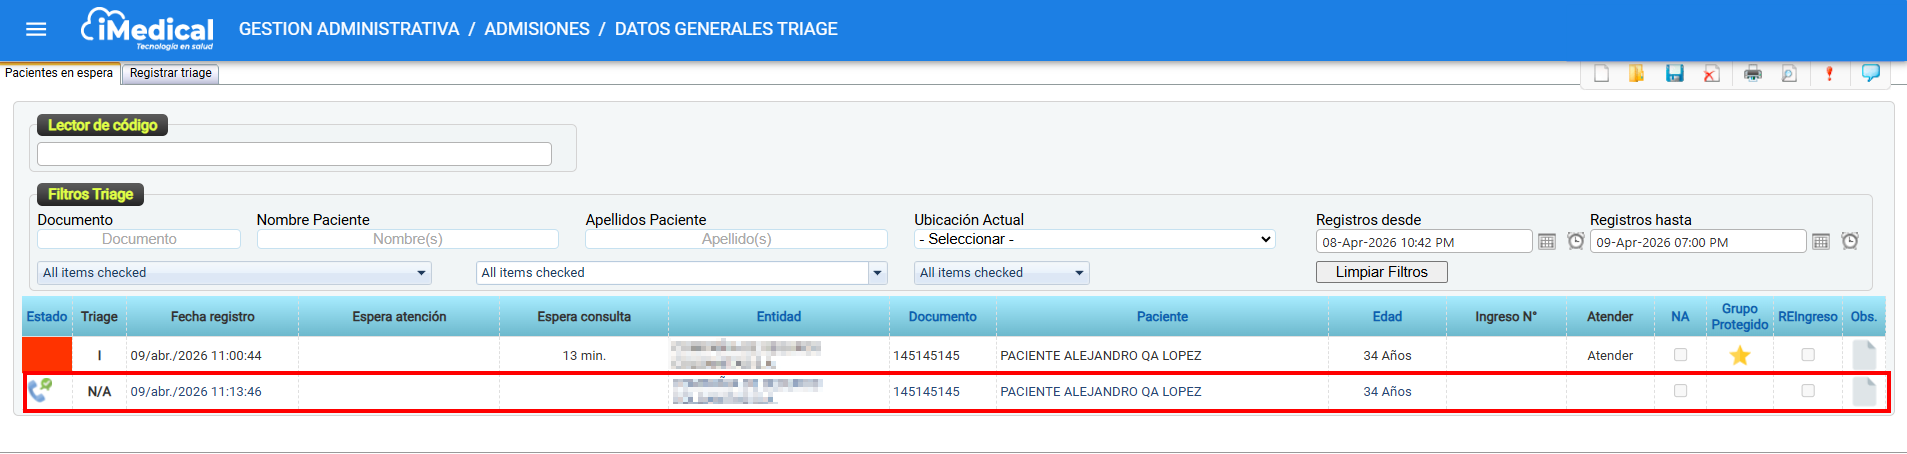Open the print preview magnifier icon
Screen dimensions: 1907x454
[1789, 73]
